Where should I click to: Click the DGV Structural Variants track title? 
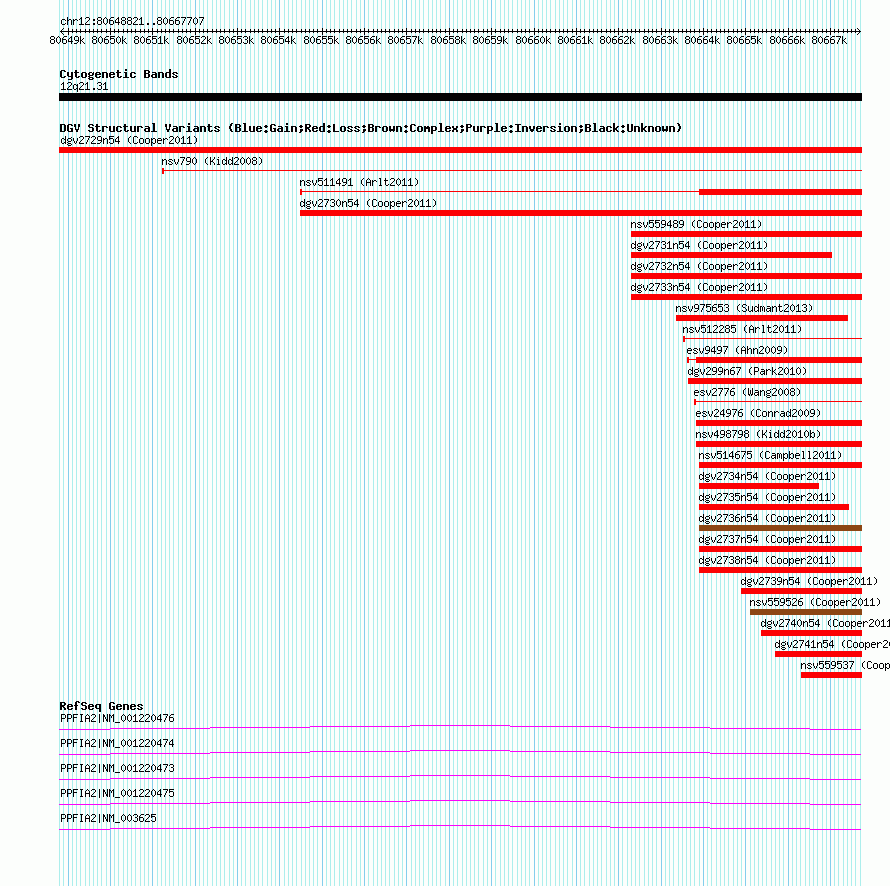pos(370,128)
